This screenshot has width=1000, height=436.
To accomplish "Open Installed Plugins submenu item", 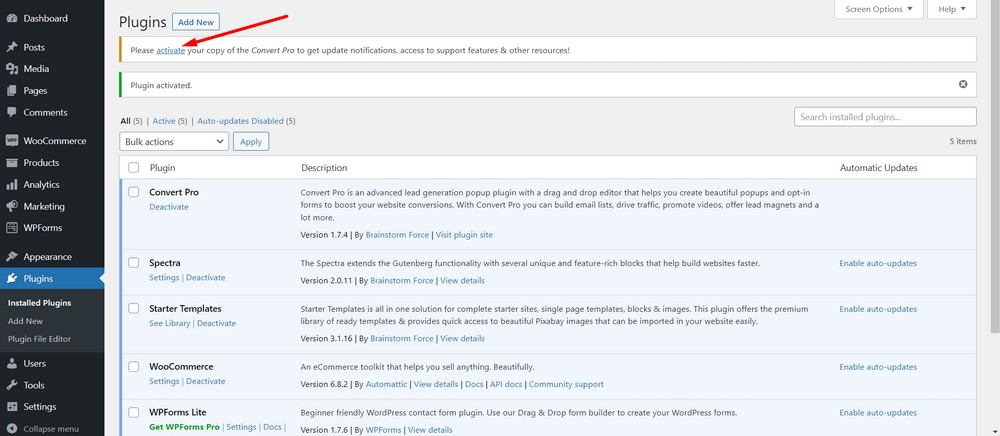I will click(40, 303).
